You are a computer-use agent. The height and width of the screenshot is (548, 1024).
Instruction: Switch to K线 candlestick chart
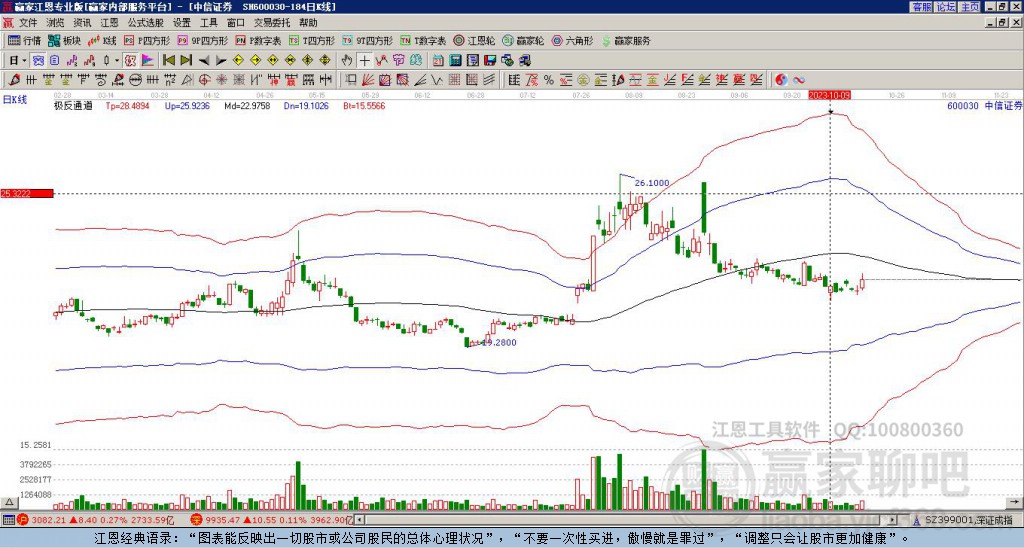click(x=103, y=40)
